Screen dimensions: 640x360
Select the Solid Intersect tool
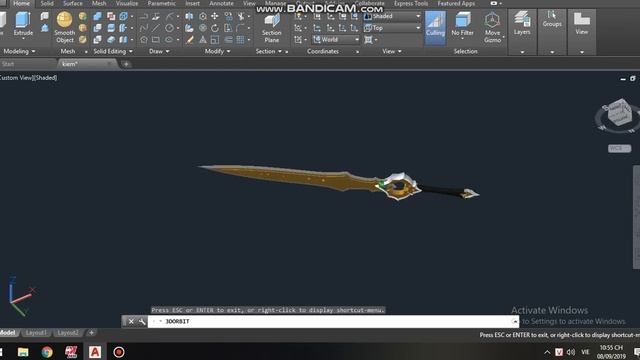(x=98, y=40)
